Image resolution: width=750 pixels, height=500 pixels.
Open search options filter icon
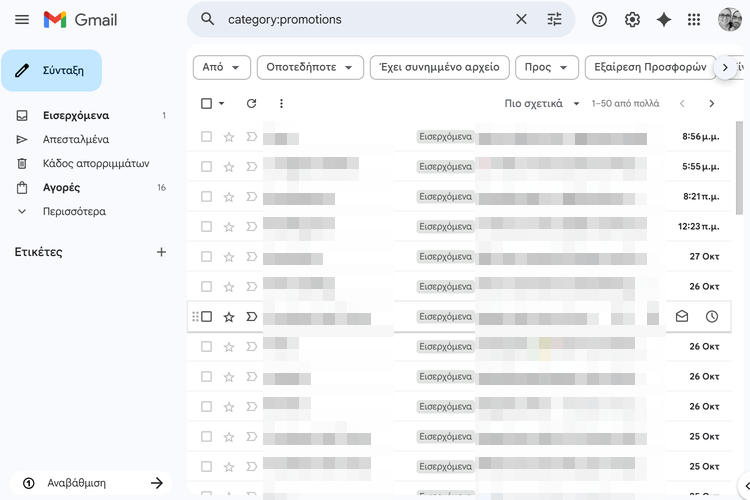tap(554, 19)
